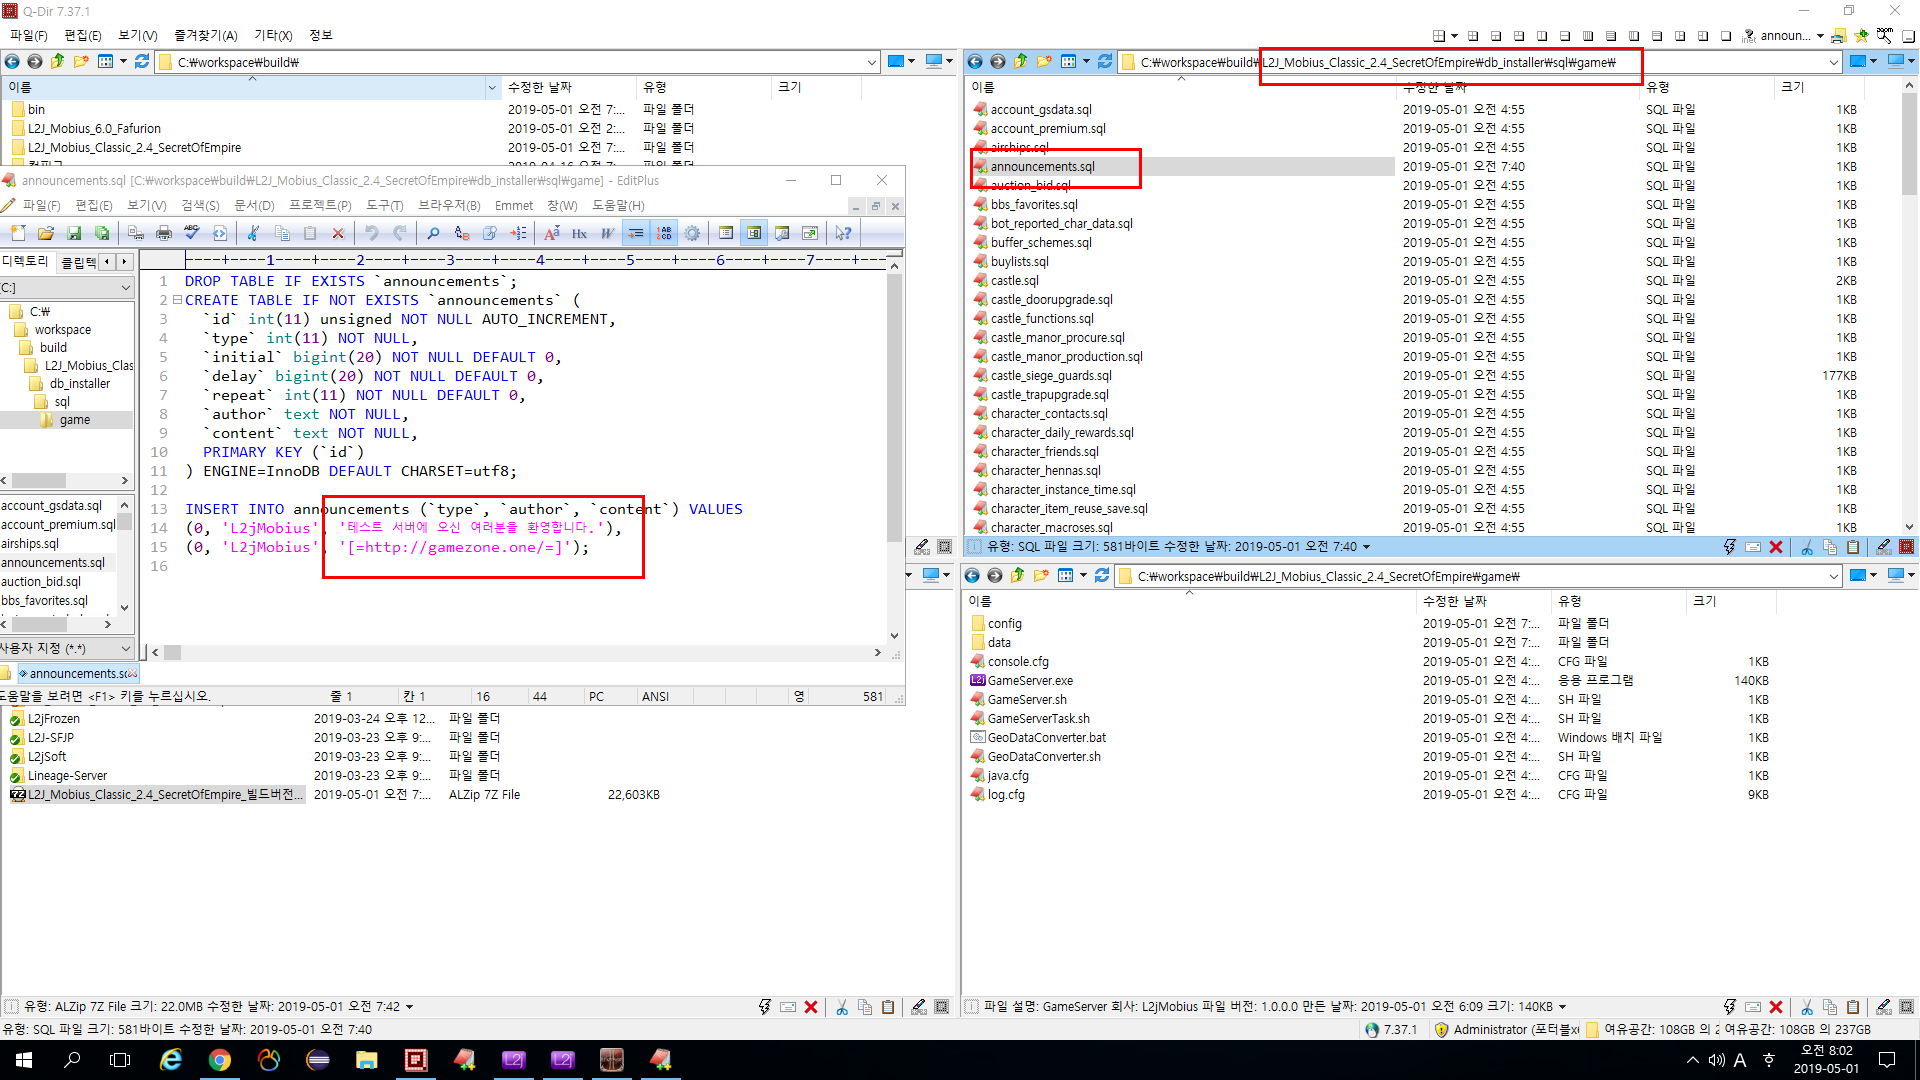
Task: Switch to the 디렉토리 tab in EditPlus side panel
Action: (25, 261)
